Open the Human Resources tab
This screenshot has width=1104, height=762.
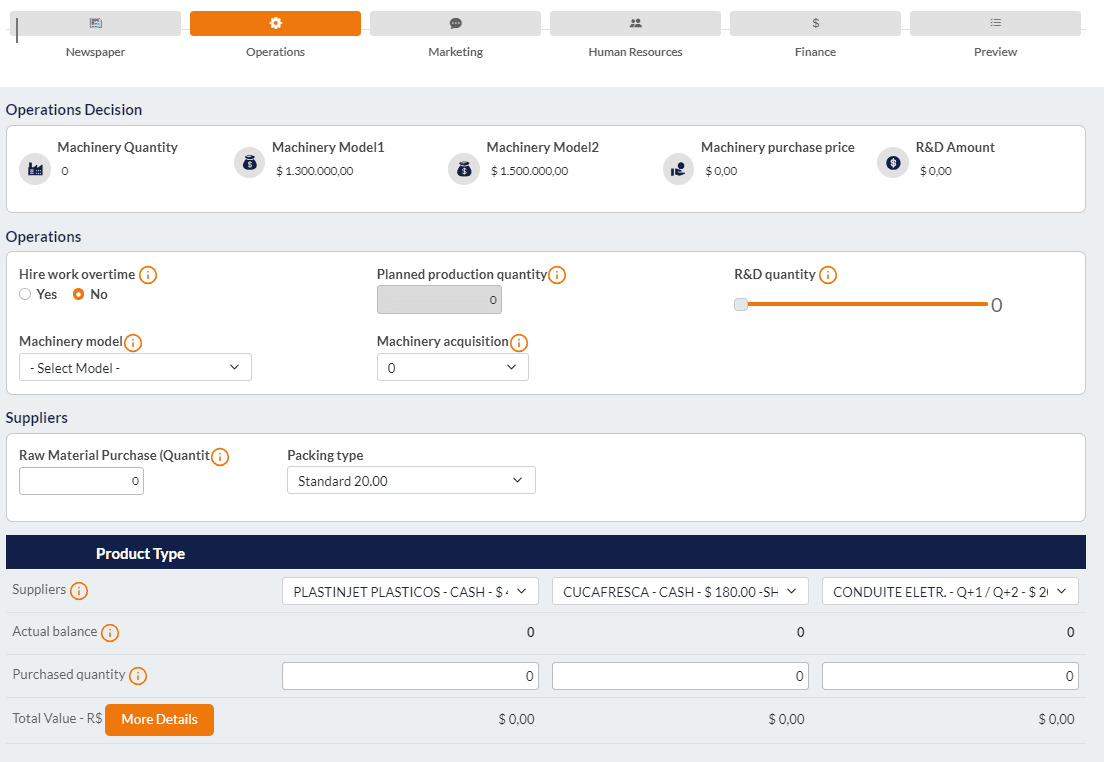[635, 24]
